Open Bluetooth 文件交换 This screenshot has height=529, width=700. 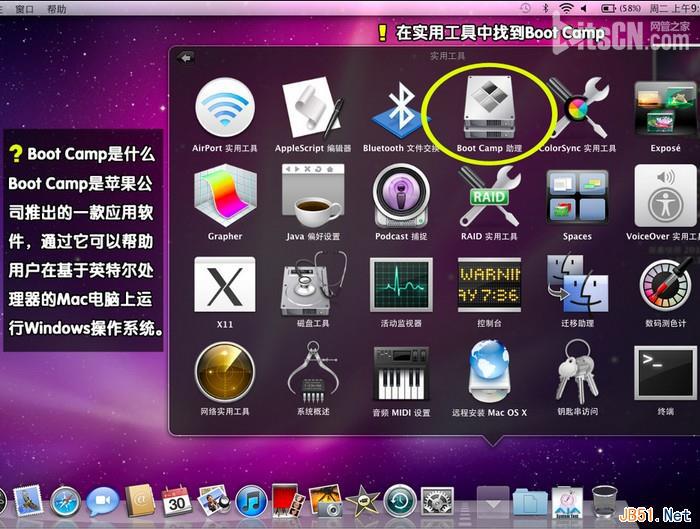click(400, 108)
